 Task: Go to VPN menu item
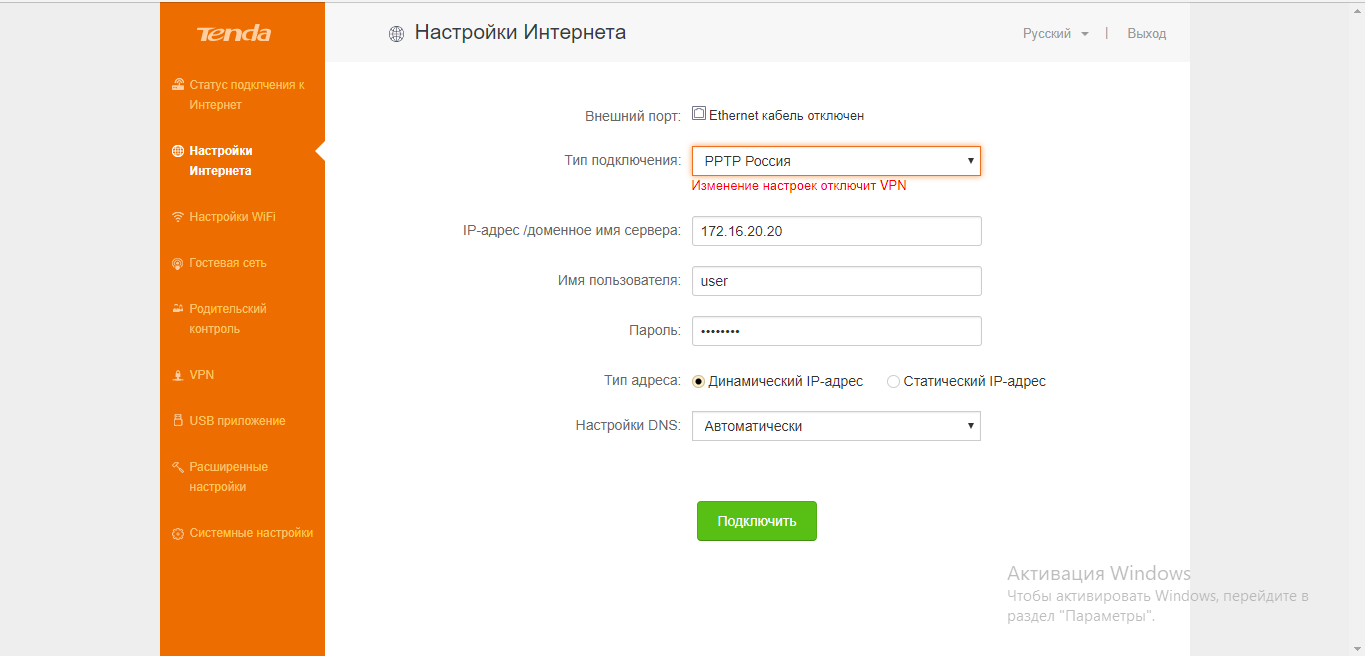(x=202, y=375)
